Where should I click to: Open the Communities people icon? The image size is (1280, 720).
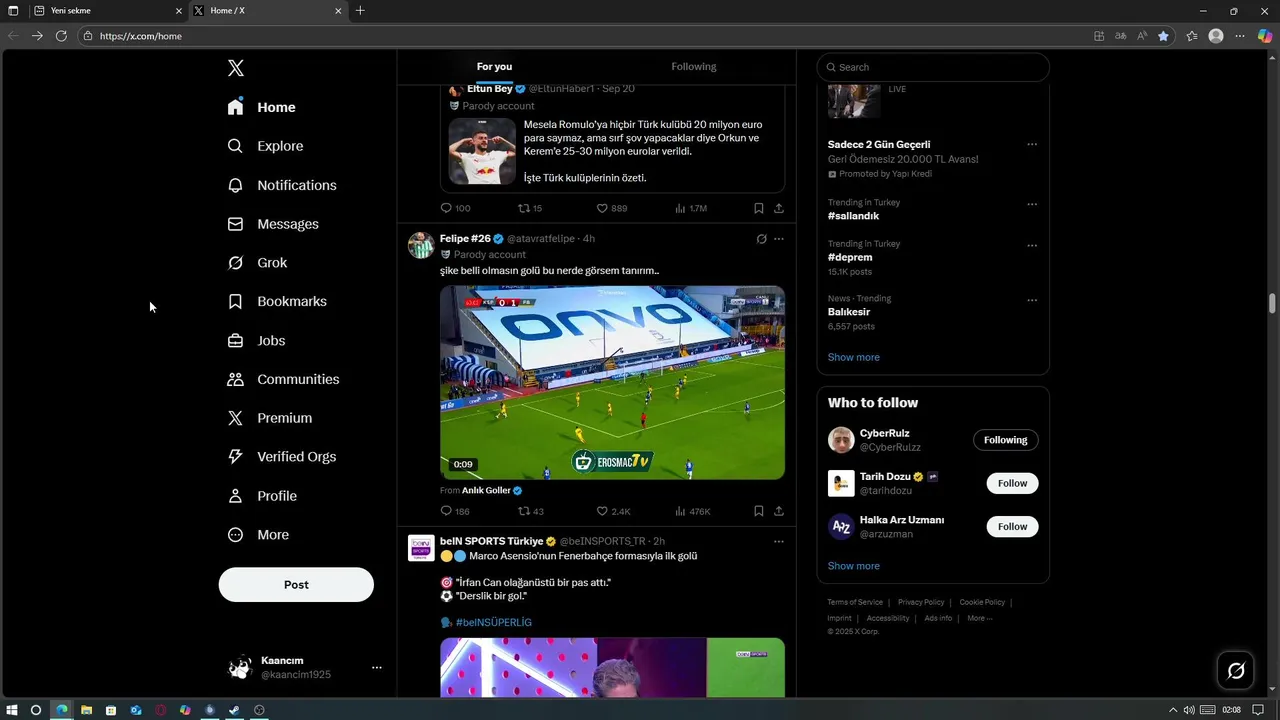tap(235, 379)
